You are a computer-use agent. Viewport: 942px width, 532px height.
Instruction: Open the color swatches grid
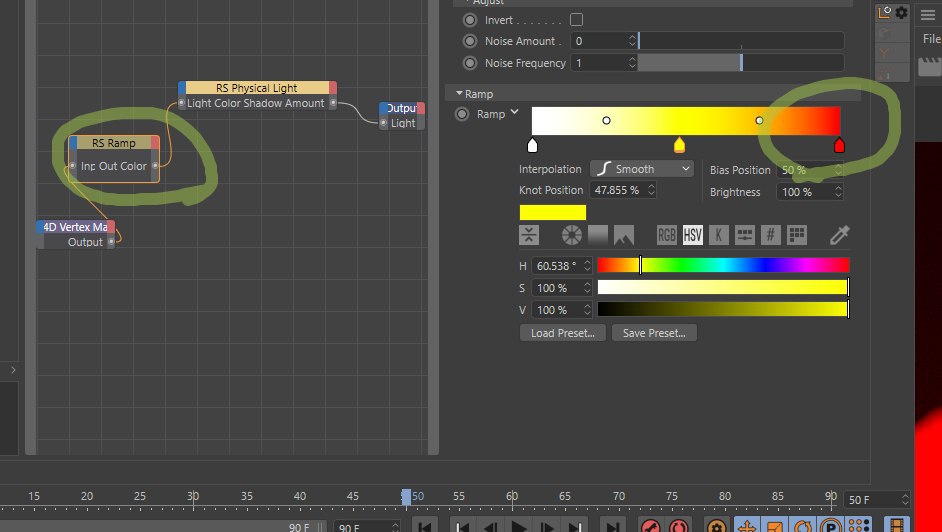tap(797, 235)
